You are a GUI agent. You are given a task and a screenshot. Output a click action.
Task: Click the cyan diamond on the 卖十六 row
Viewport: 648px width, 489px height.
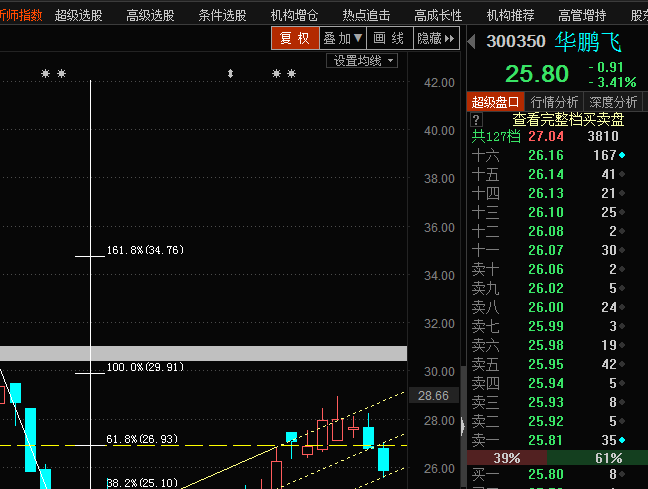[623, 155]
